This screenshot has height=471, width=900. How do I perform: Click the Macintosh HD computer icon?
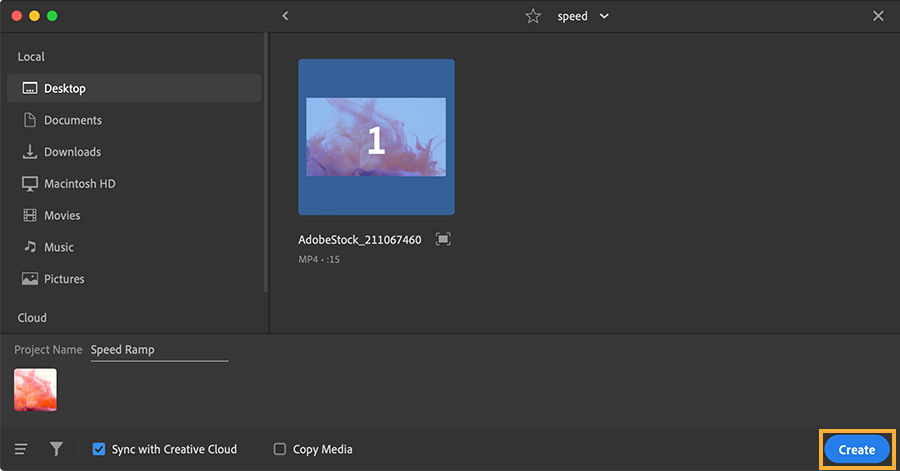[30, 184]
